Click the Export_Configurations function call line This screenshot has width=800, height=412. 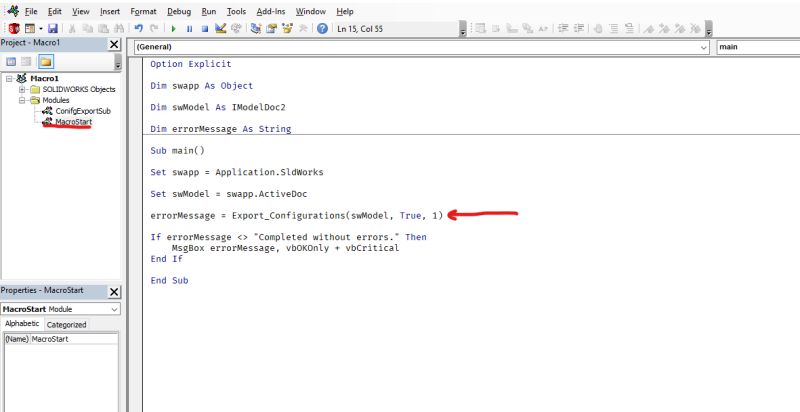[297, 216]
